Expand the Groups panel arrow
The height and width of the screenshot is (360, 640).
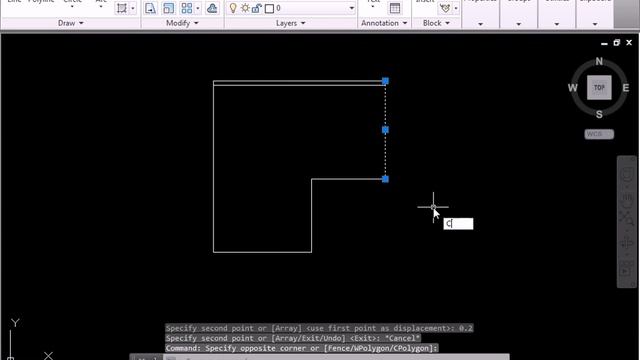click(x=518, y=24)
